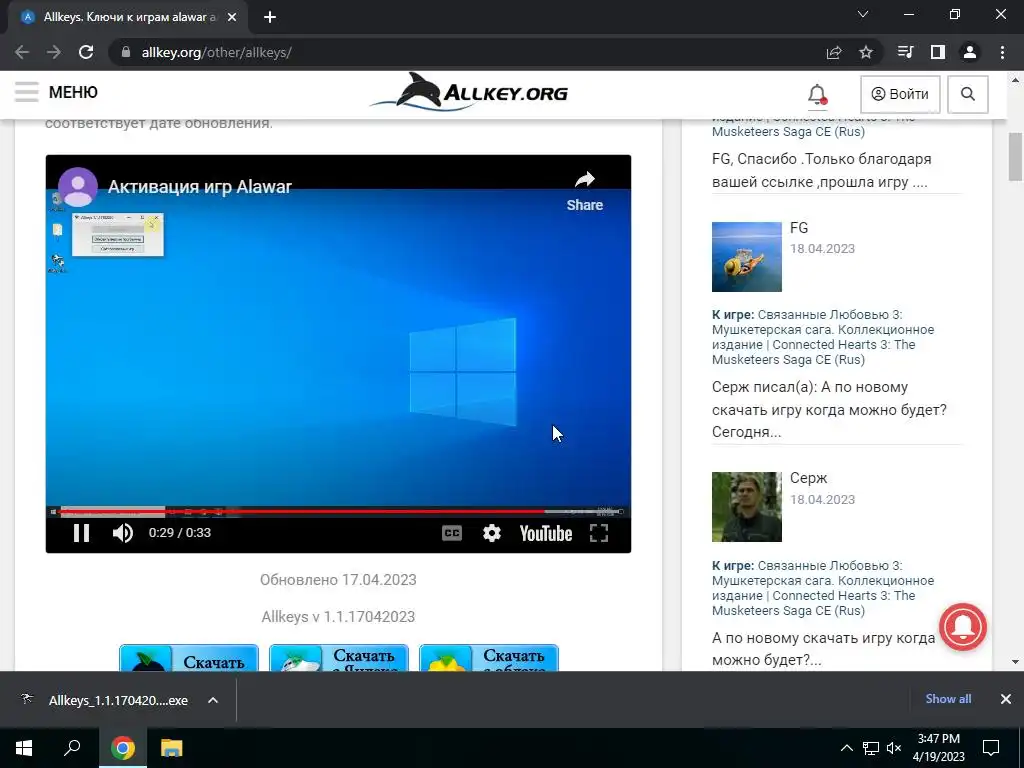The image size is (1024, 768).
Task: Share this page icon in address bar
Action: (834, 52)
